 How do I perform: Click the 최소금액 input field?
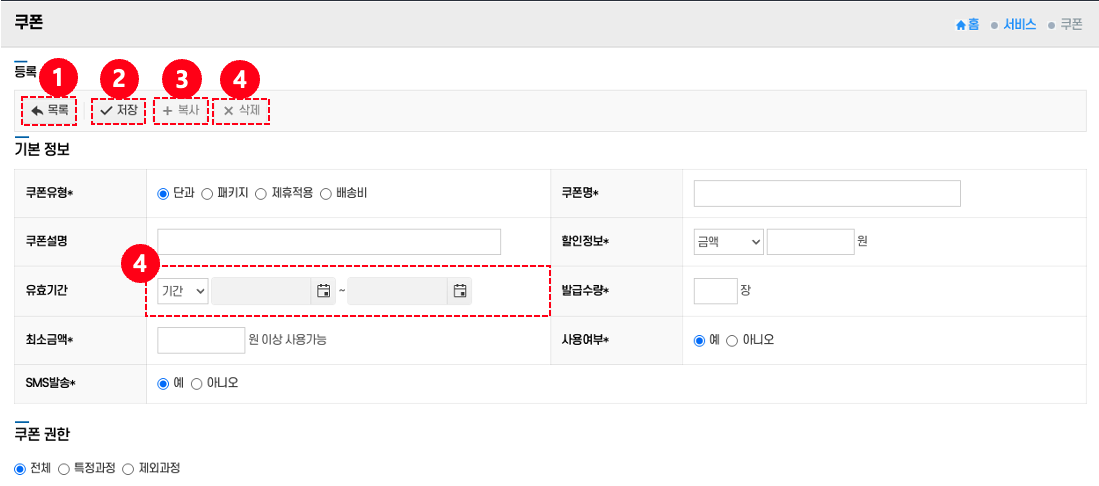[200, 340]
